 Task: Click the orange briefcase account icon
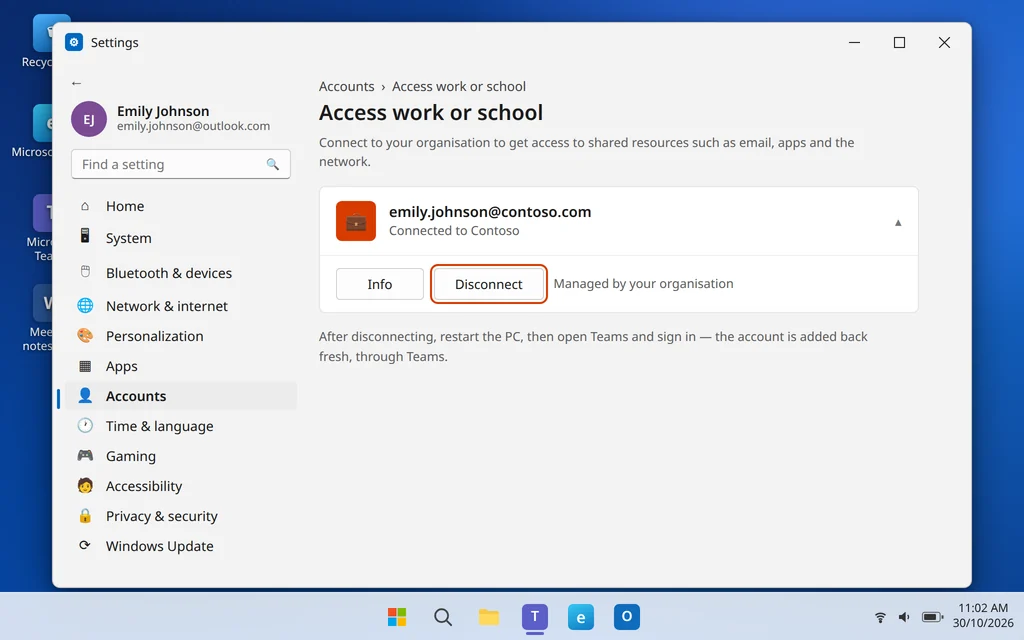356,221
